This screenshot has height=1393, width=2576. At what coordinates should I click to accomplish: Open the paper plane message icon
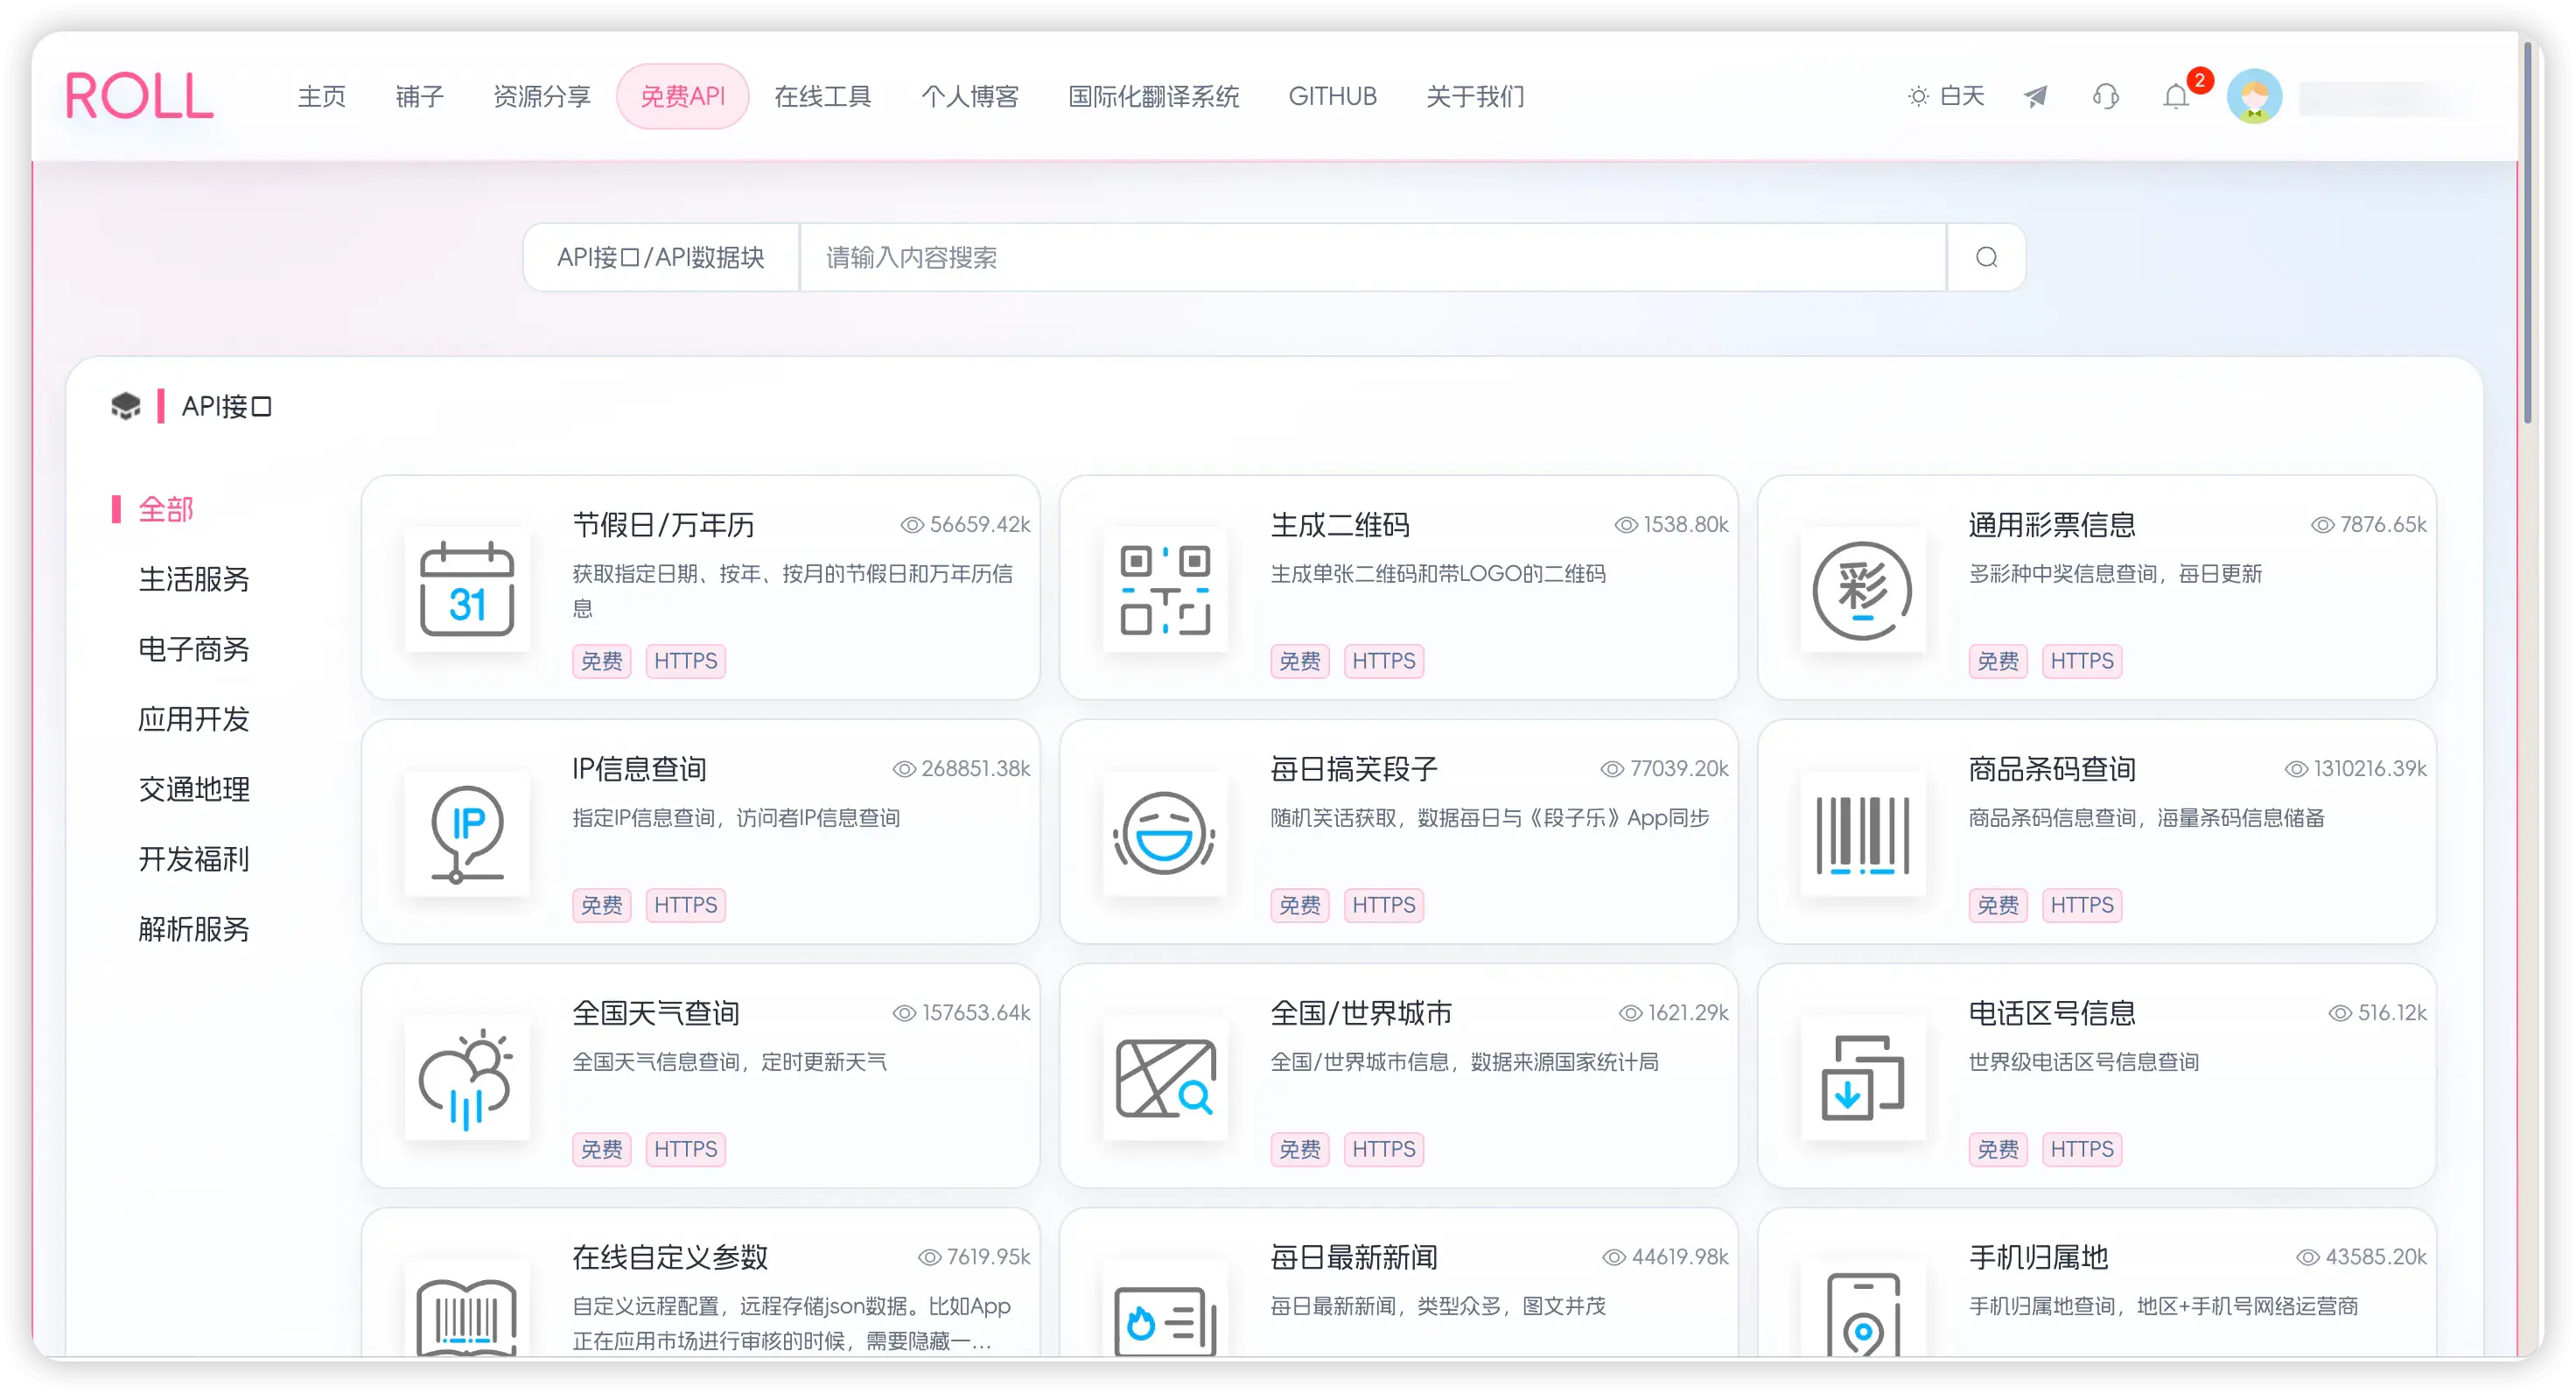[x=2035, y=96]
